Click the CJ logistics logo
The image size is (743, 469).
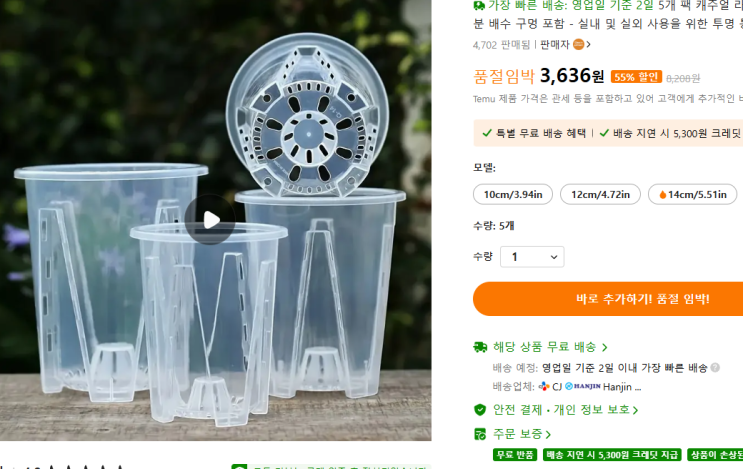544,386
